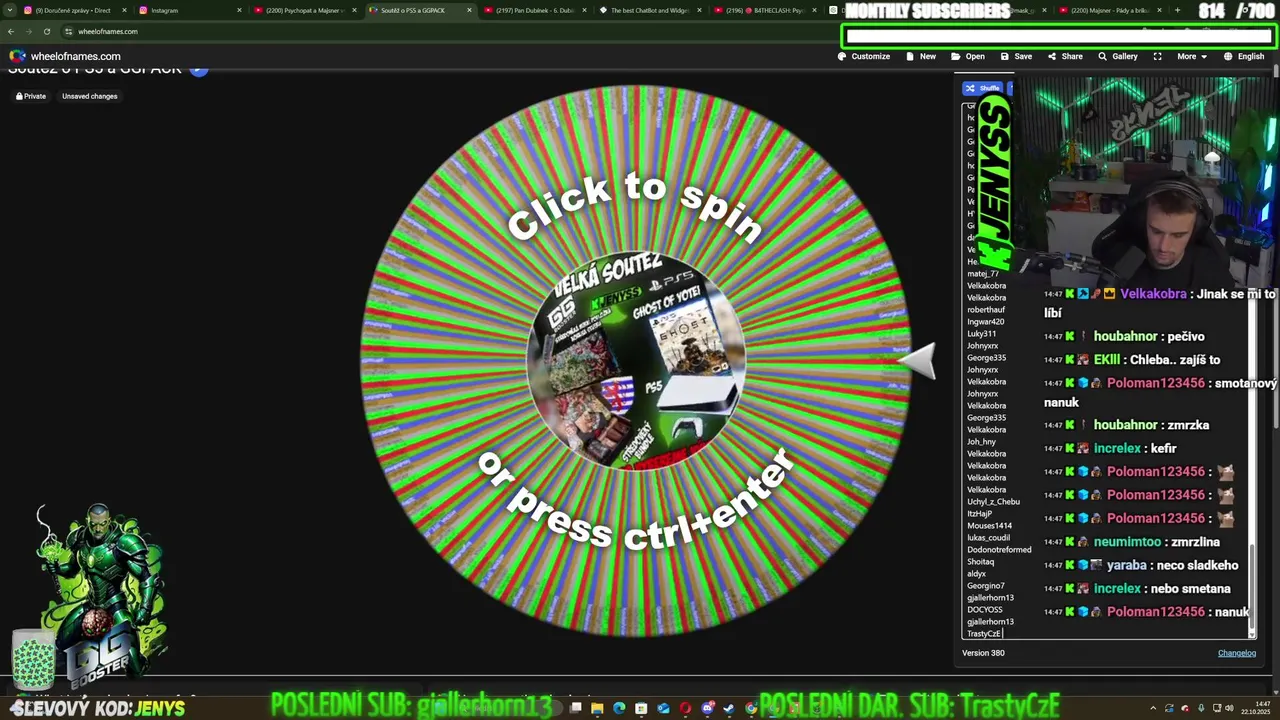Switch to B4THECLASH tab
Viewport: 1280px width, 720px height.
(765, 10)
